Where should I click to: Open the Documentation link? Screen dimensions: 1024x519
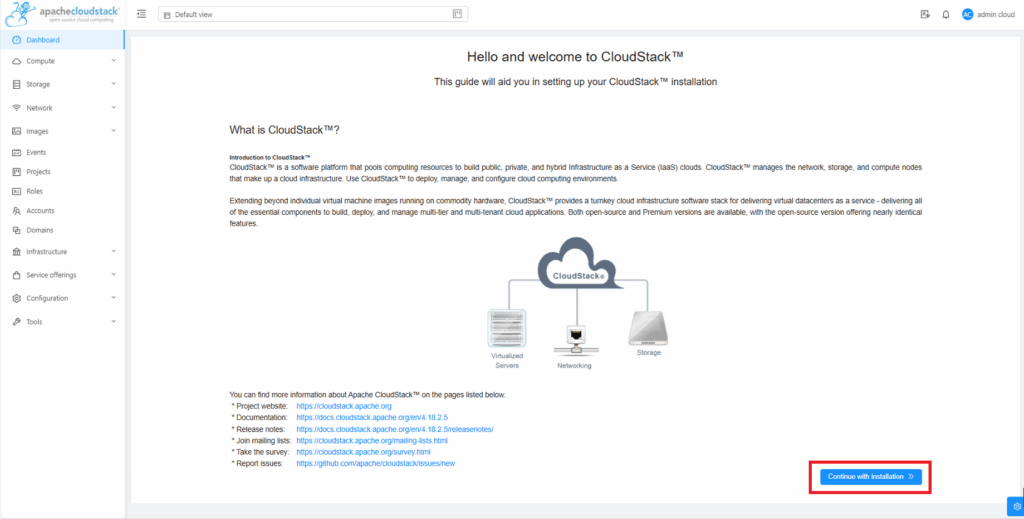pyautogui.click(x=372, y=417)
